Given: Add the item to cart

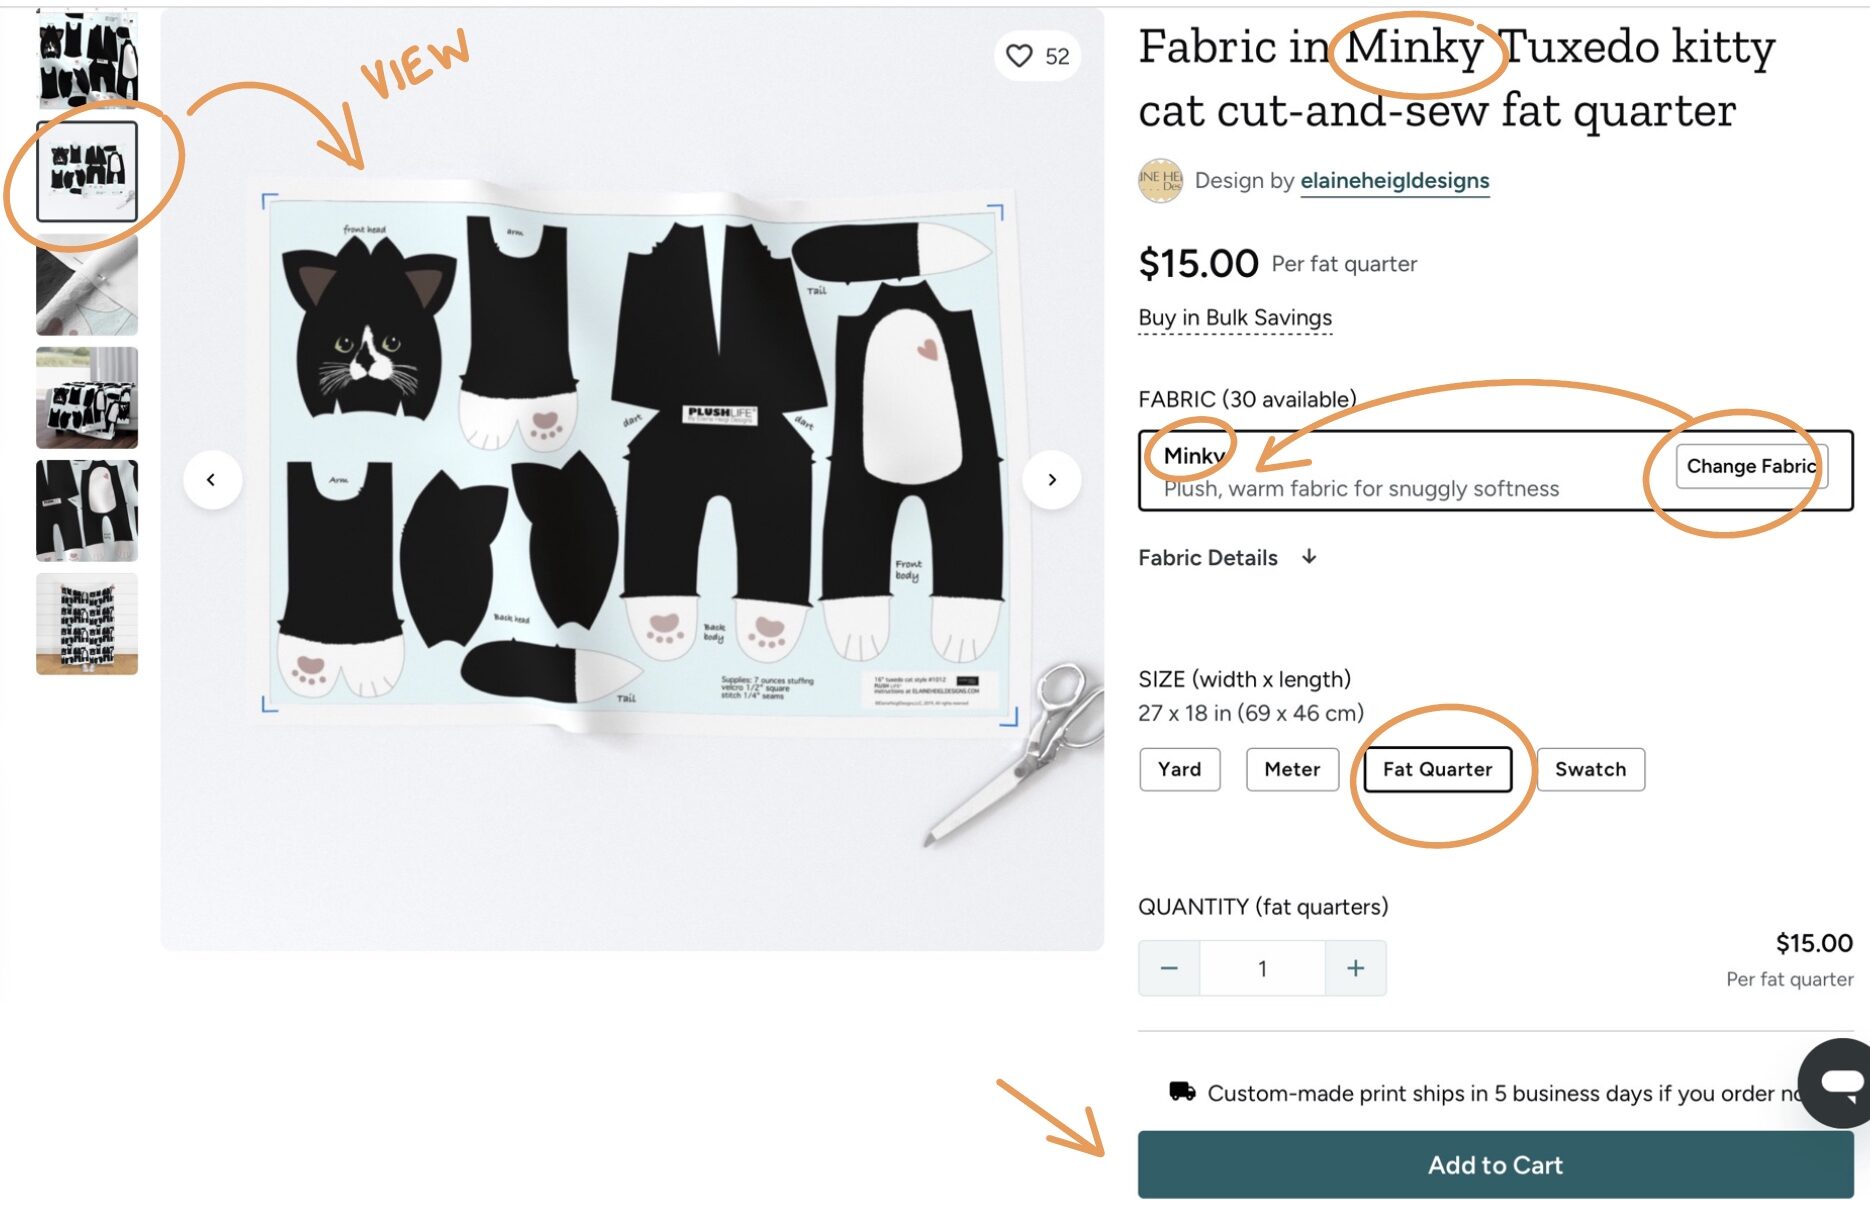Looking at the screenshot, I should click(1495, 1165).
